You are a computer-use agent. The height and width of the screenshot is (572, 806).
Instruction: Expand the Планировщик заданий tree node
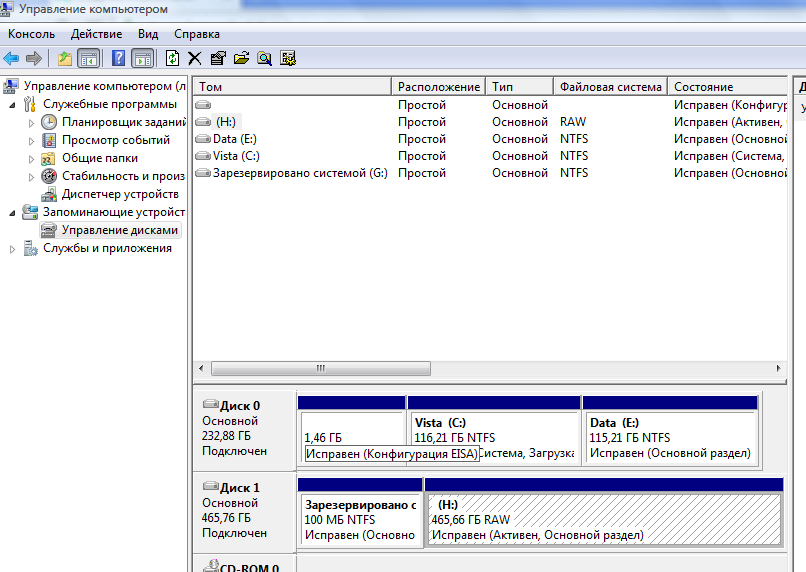(x=32, y=122)
